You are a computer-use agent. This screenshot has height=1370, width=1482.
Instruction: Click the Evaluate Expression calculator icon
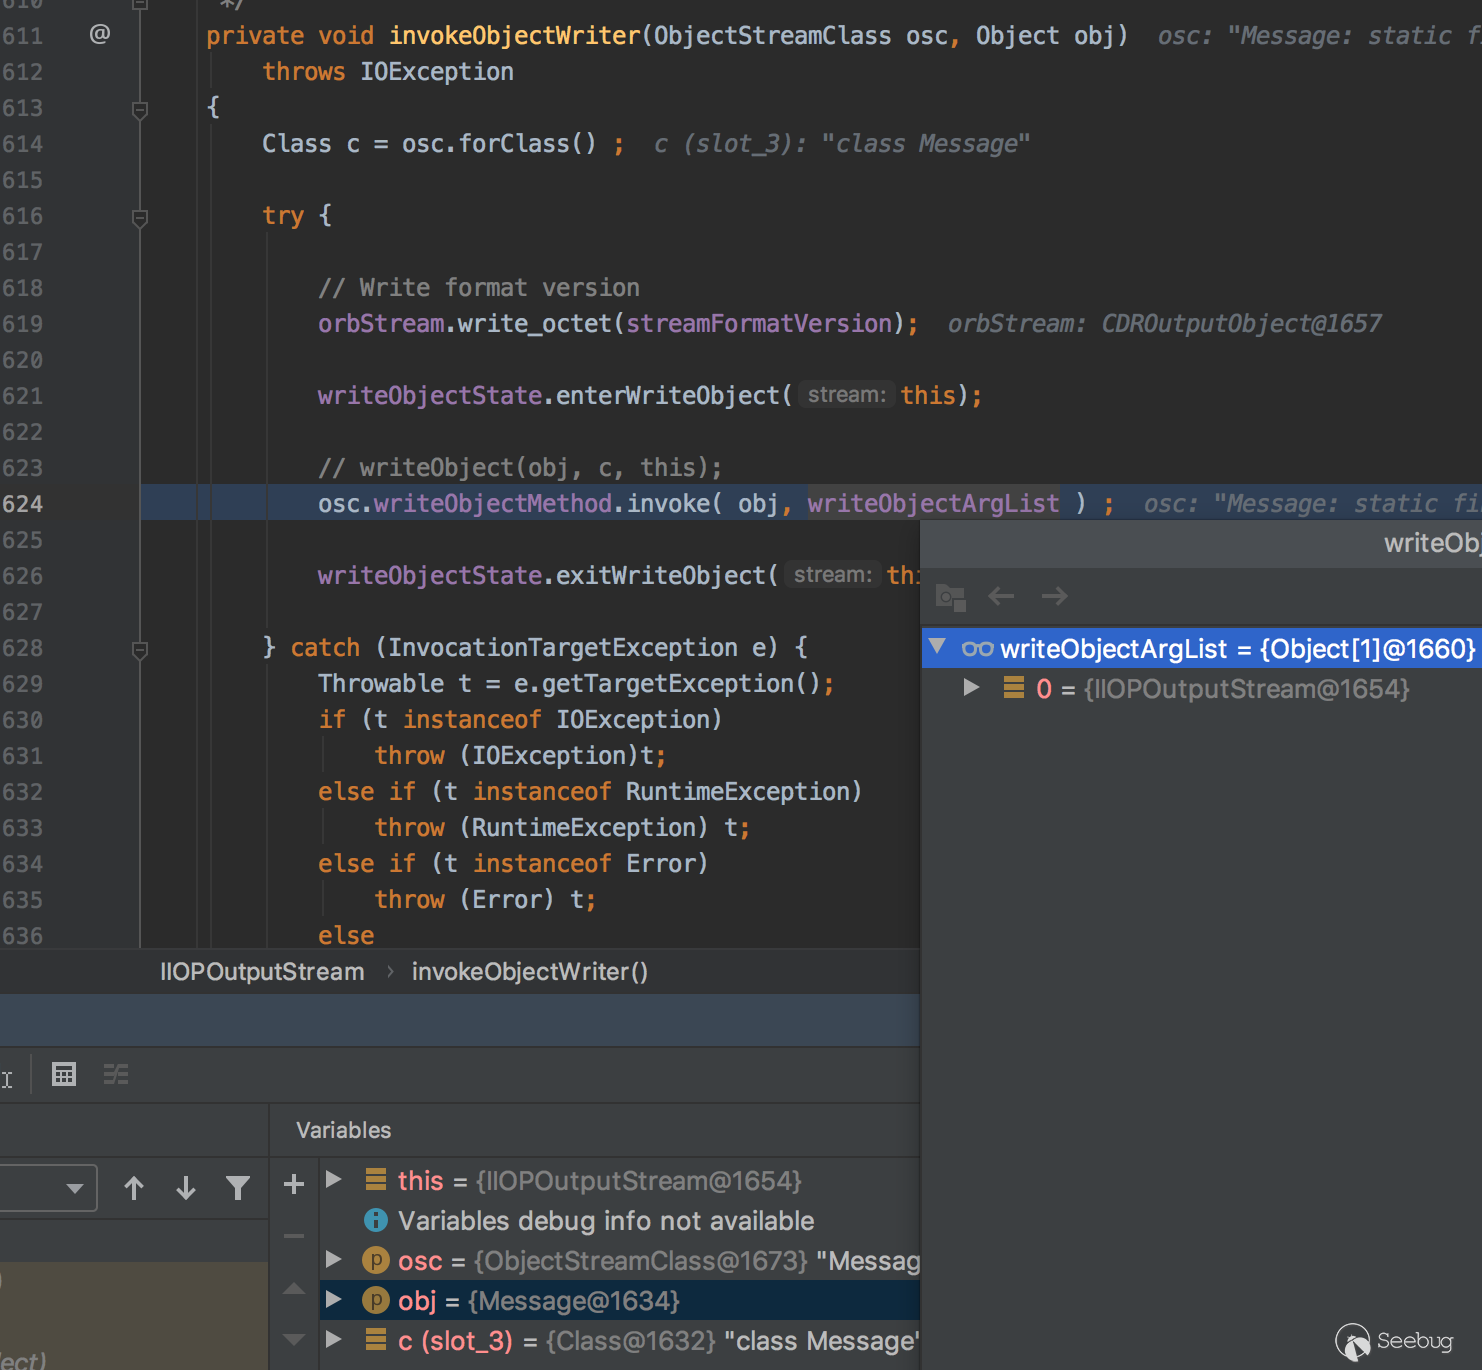(64, 1074)
